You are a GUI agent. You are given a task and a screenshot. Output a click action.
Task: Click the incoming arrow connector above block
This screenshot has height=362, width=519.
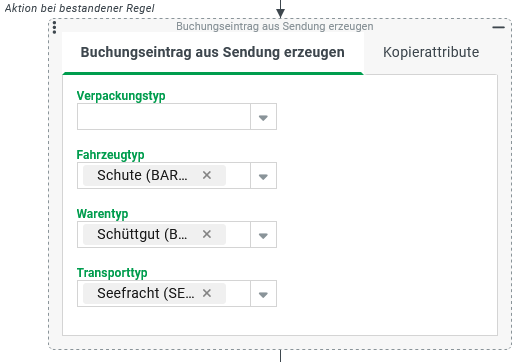[x=280, y=9]
